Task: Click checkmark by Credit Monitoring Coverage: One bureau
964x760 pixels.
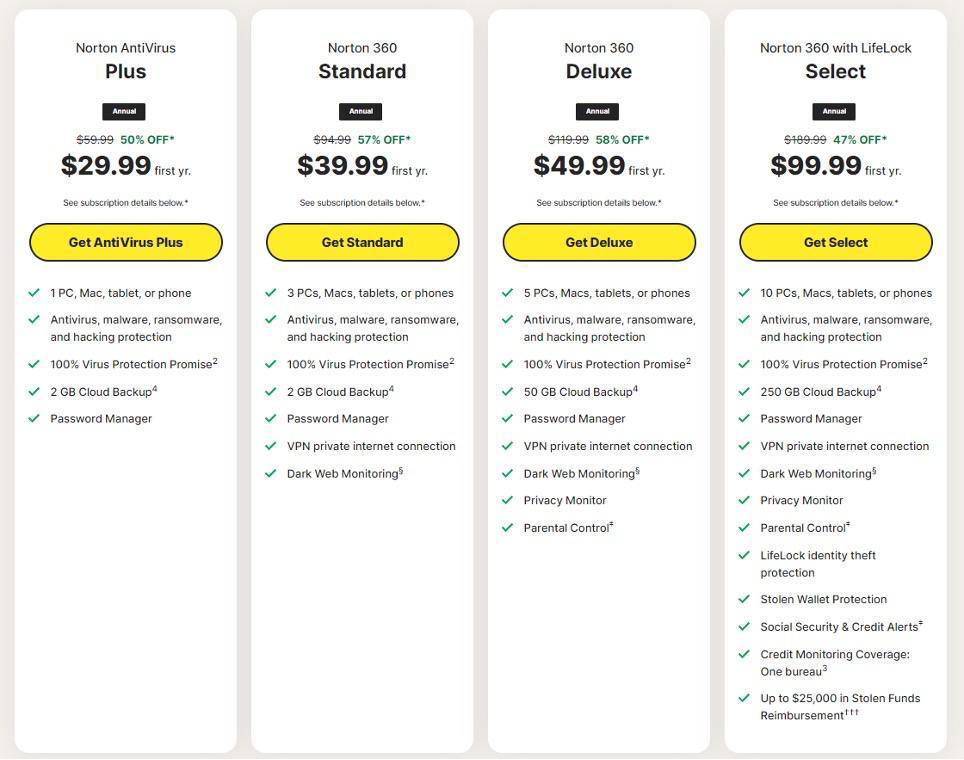Action: pyautogui.click(x=744, y=654)
